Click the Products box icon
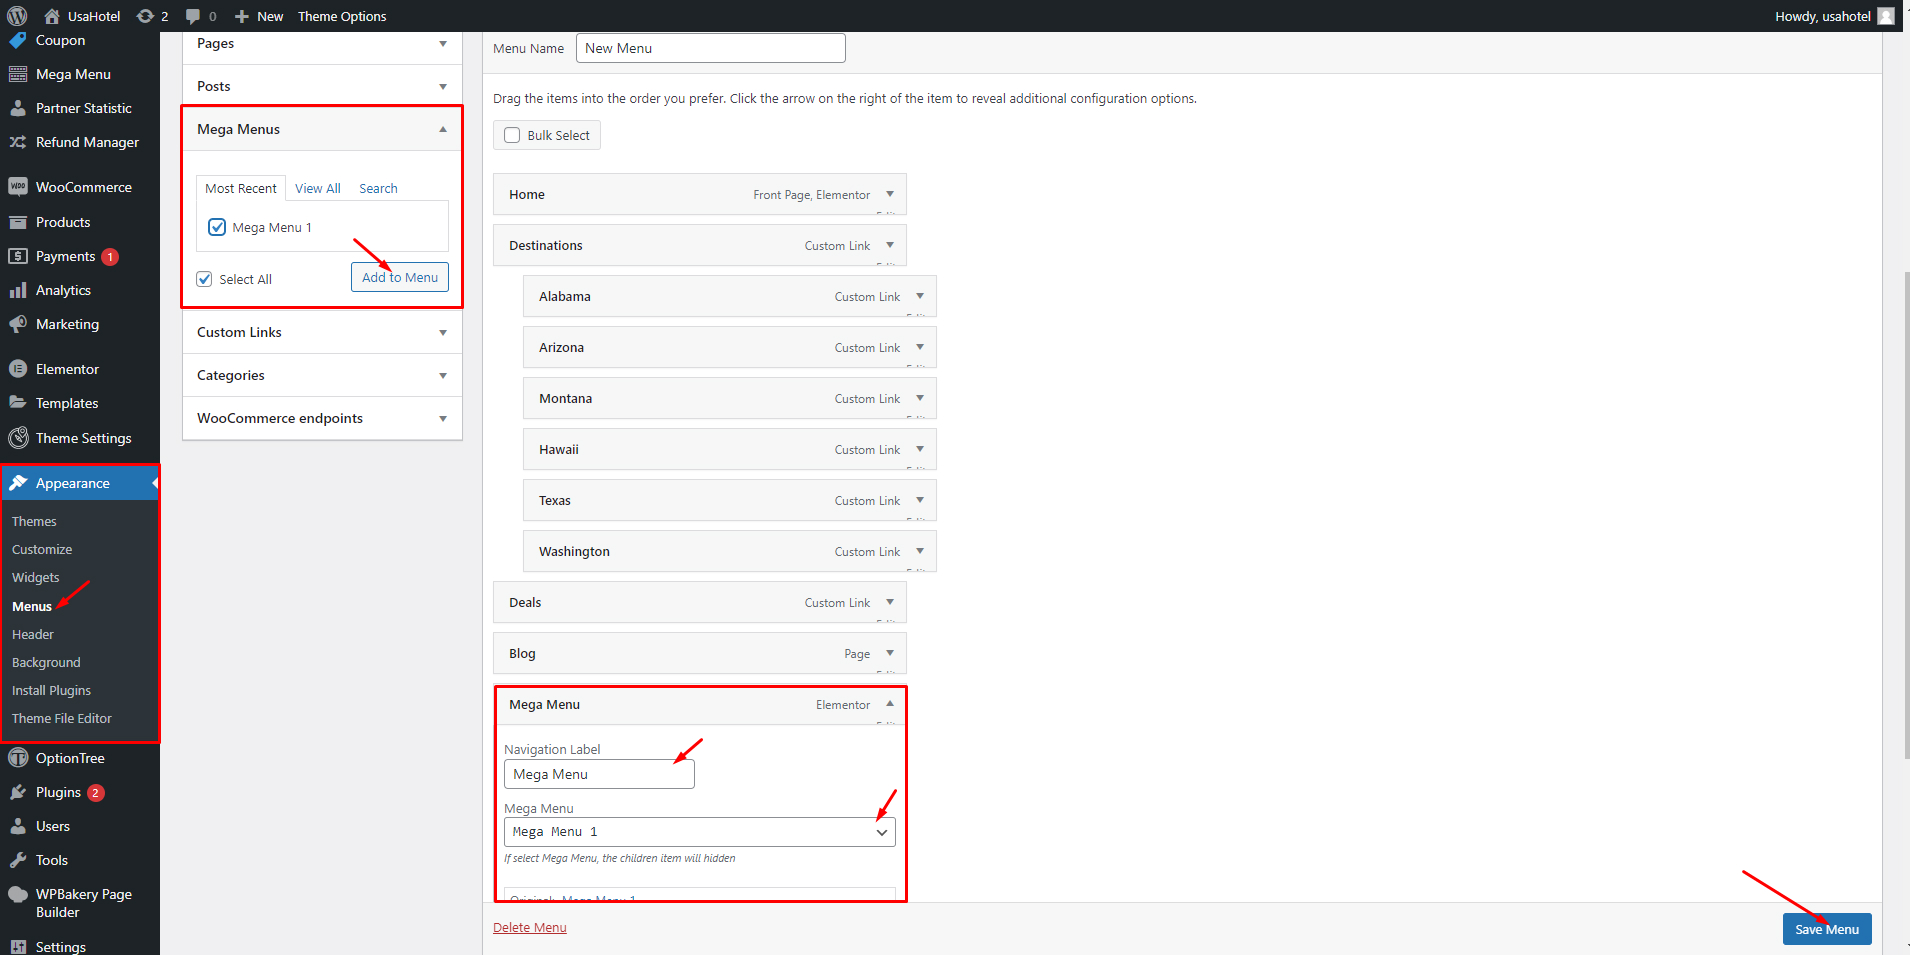The height and width of the screenshot is (955, 1910). click(18, 222)
